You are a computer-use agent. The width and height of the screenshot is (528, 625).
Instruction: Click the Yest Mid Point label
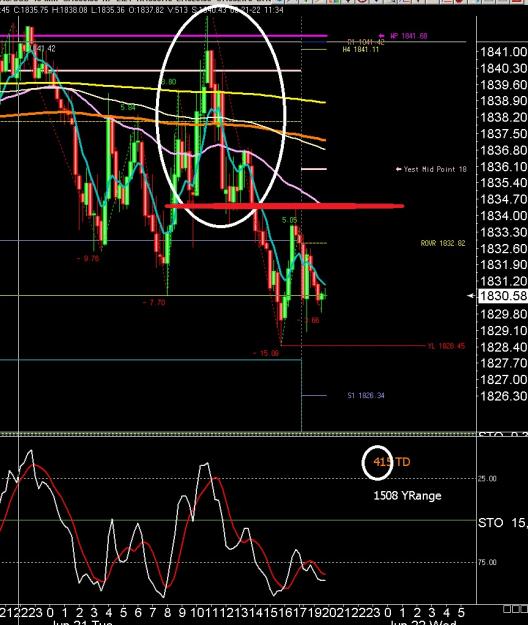pos(435,169)
